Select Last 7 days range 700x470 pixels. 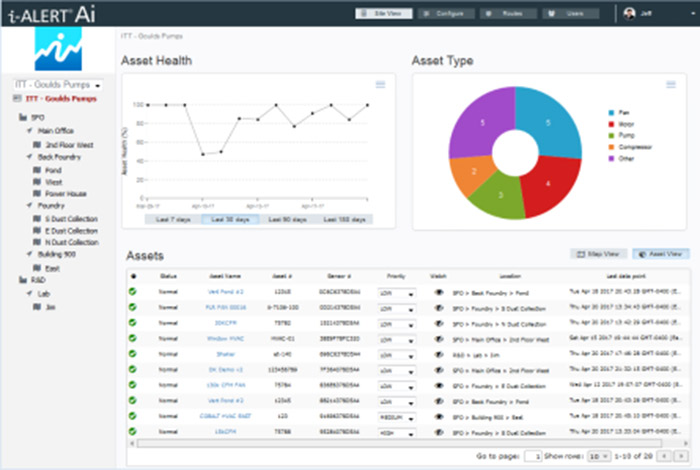173,219
